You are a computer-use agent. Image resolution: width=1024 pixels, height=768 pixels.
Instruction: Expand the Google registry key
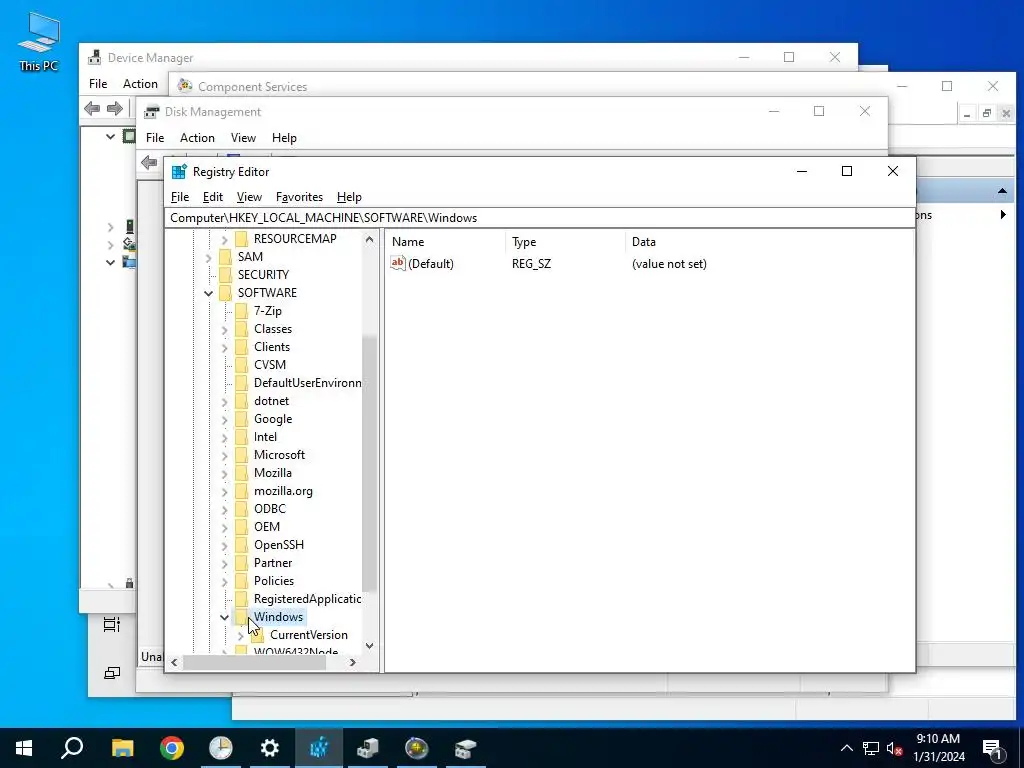point(224,419)
